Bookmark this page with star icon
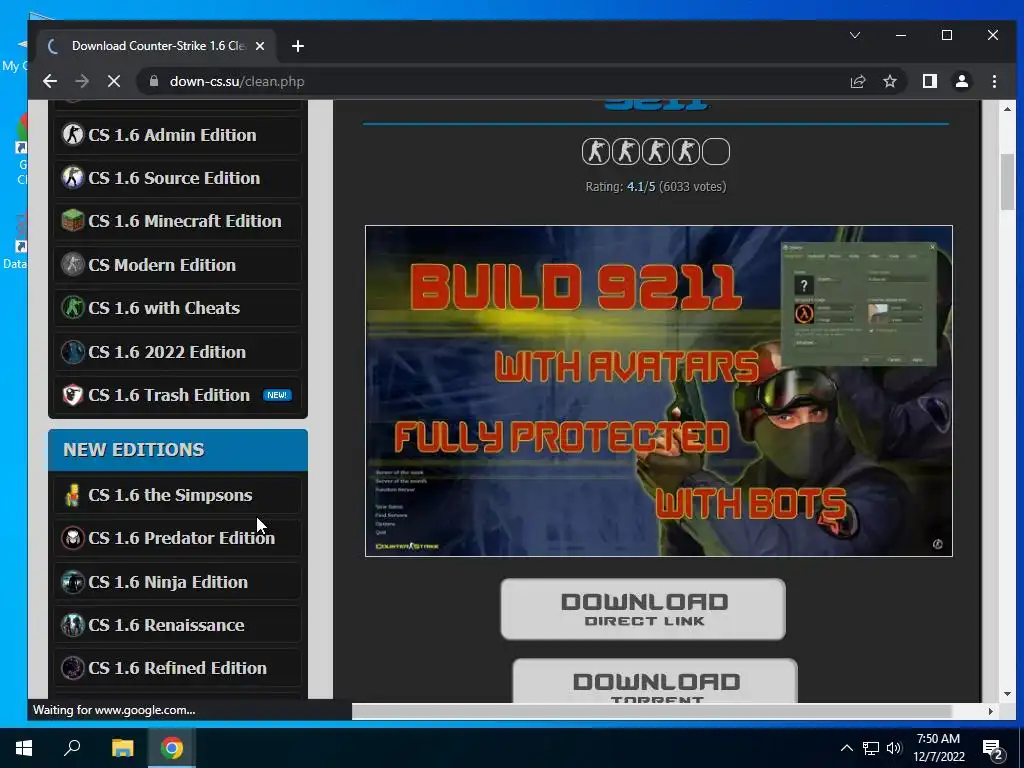 (889, 81)
